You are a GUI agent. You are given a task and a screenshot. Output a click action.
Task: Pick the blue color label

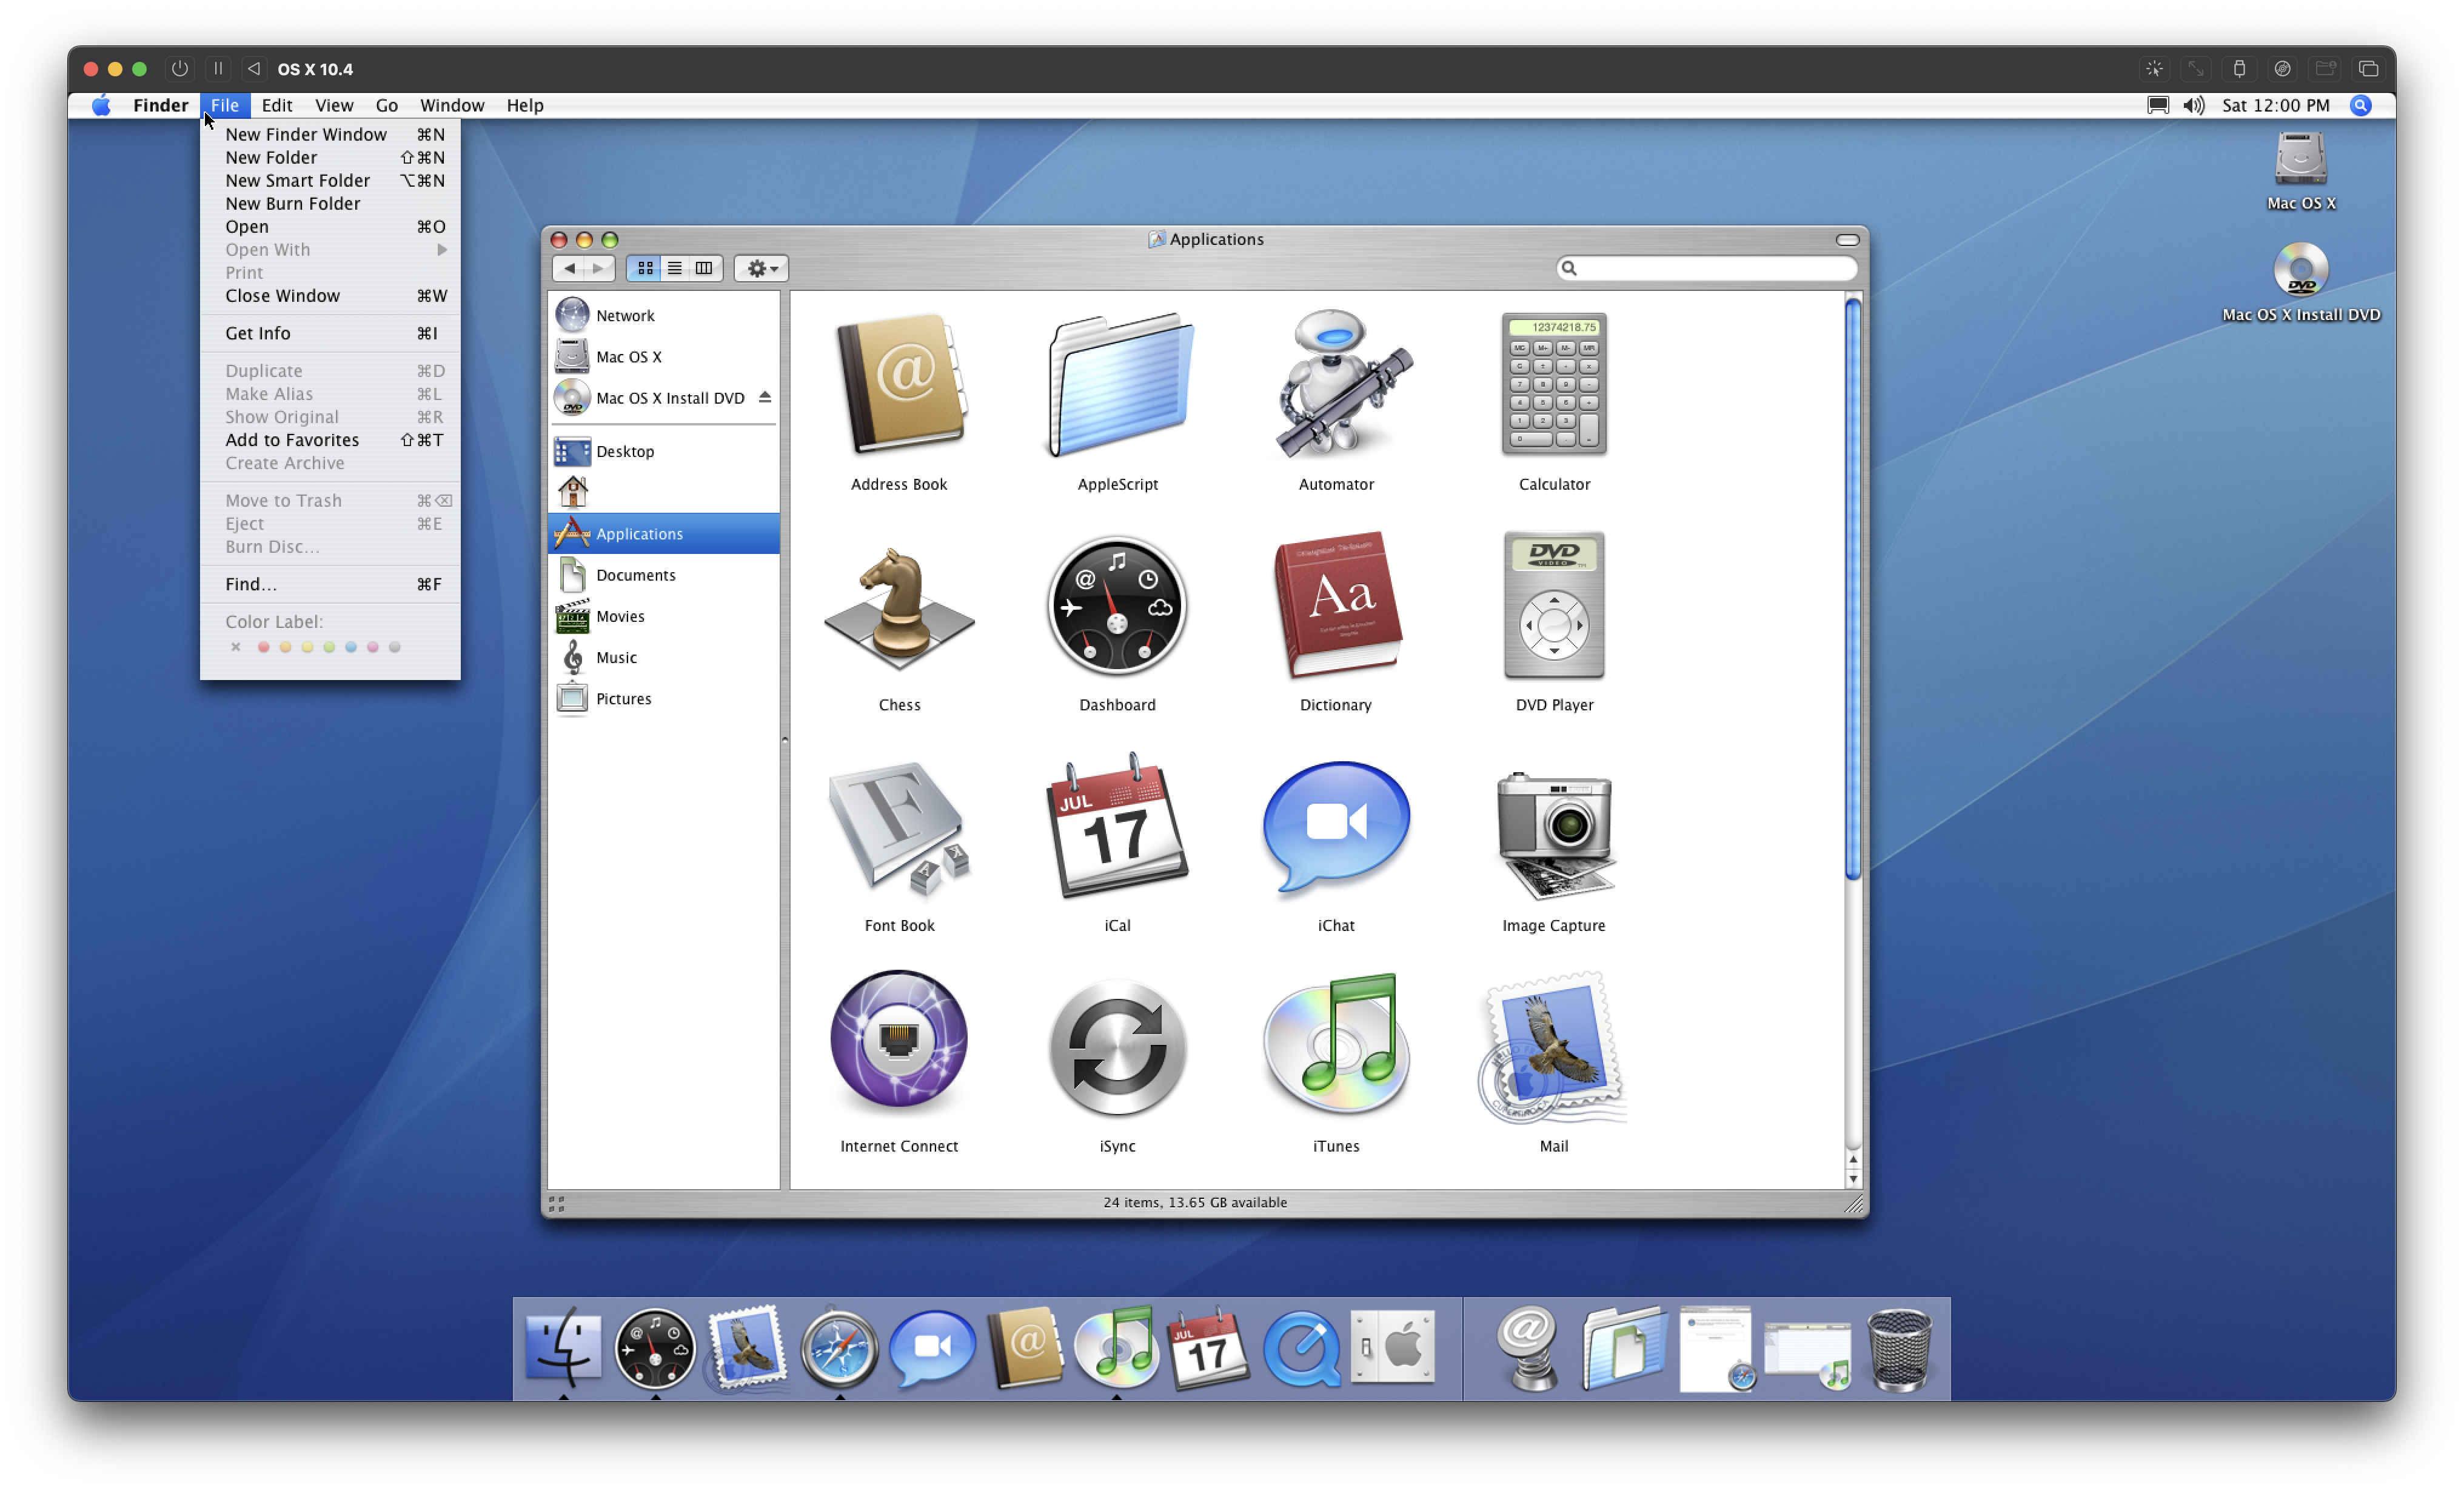coord(351,647)
